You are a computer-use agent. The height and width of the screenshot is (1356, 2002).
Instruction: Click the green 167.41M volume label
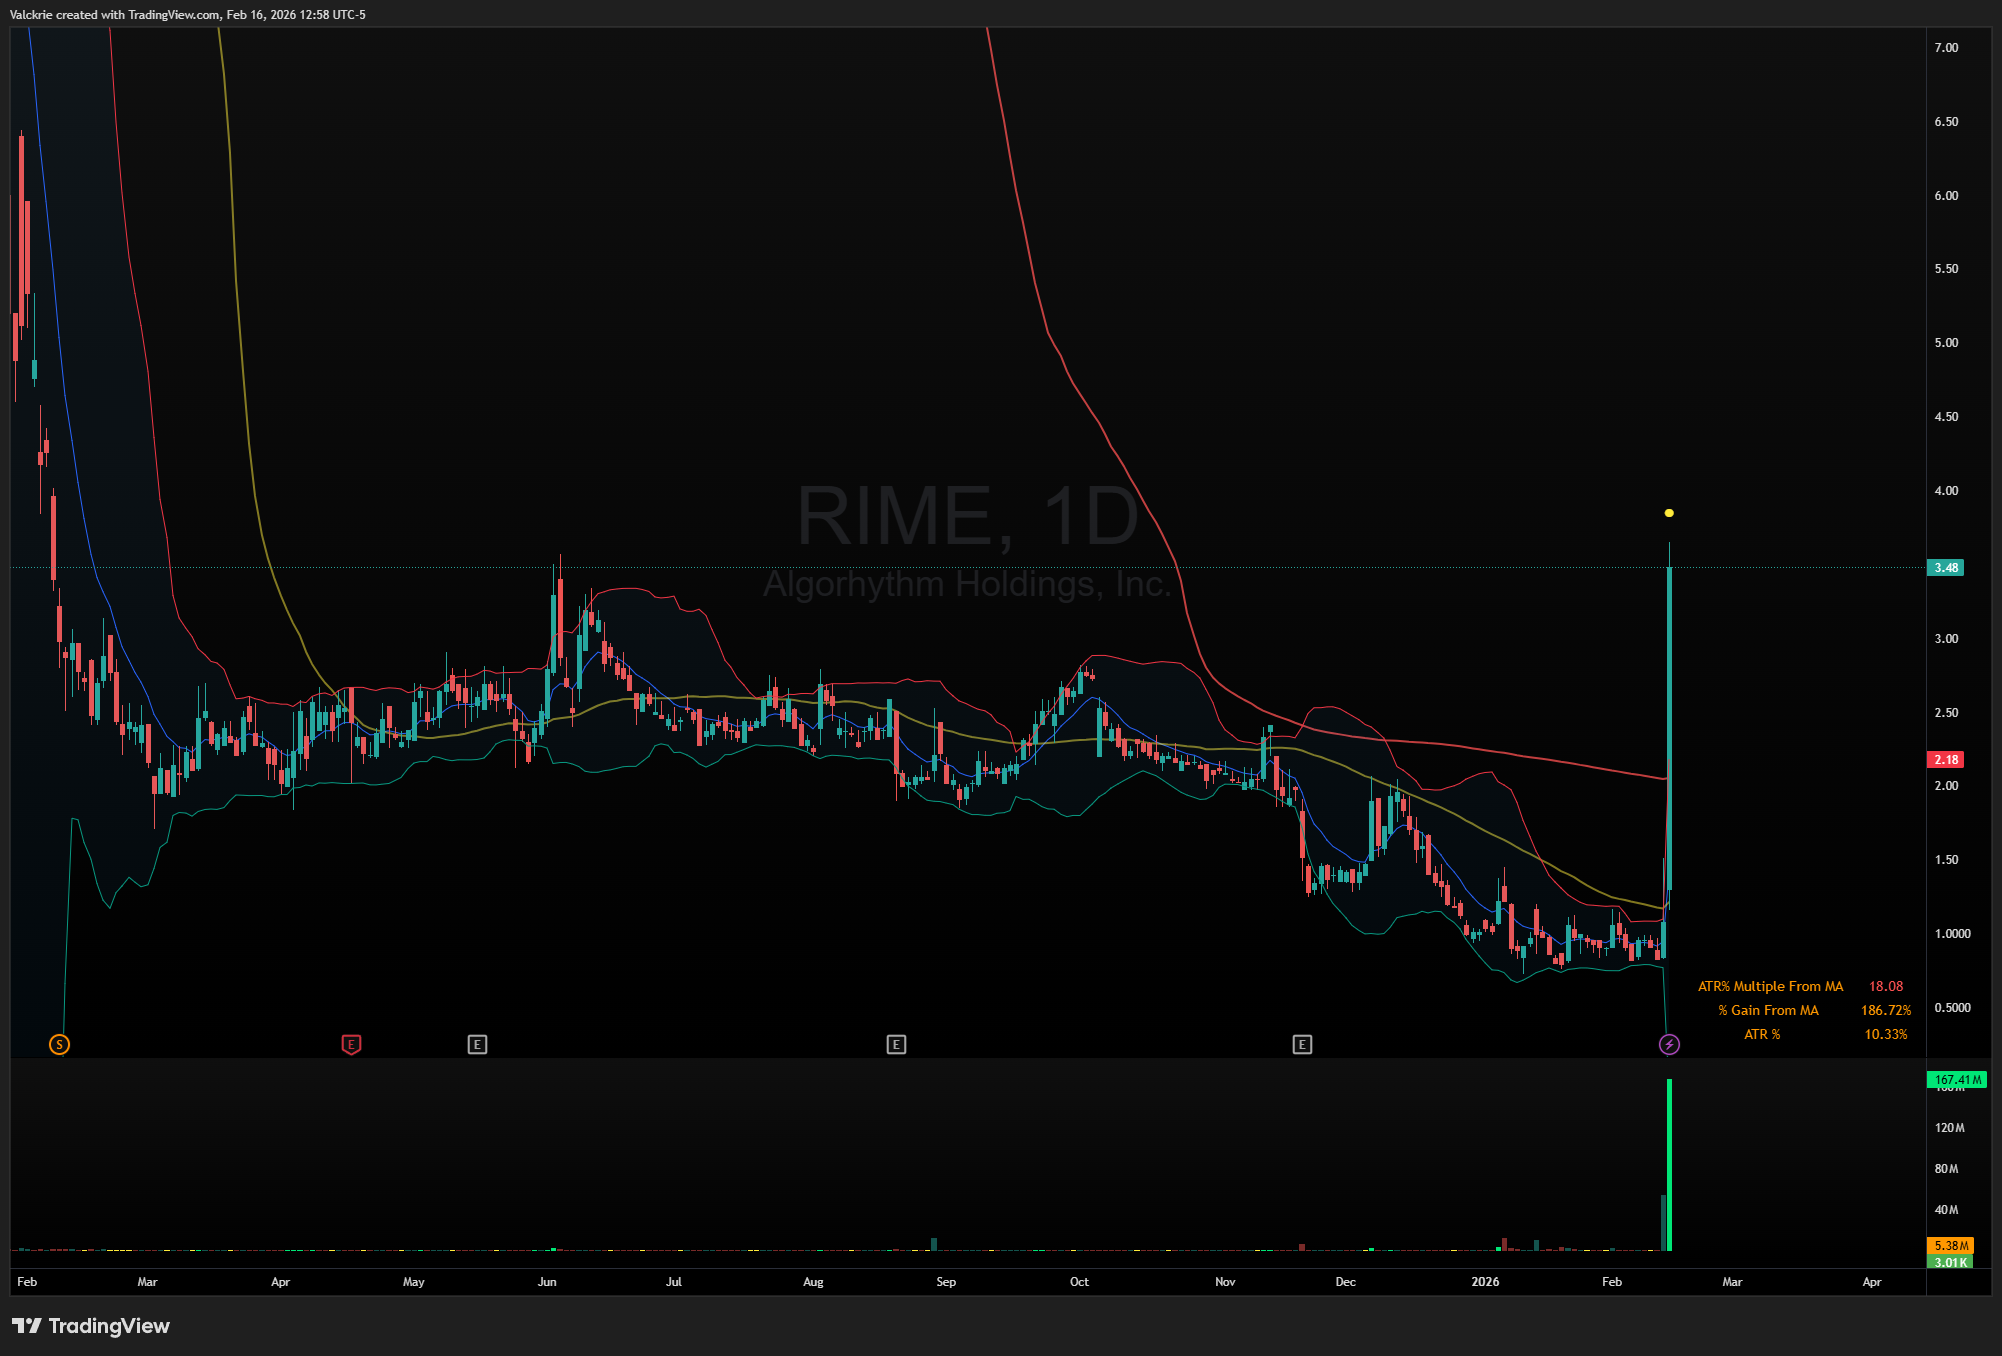1956,1080
